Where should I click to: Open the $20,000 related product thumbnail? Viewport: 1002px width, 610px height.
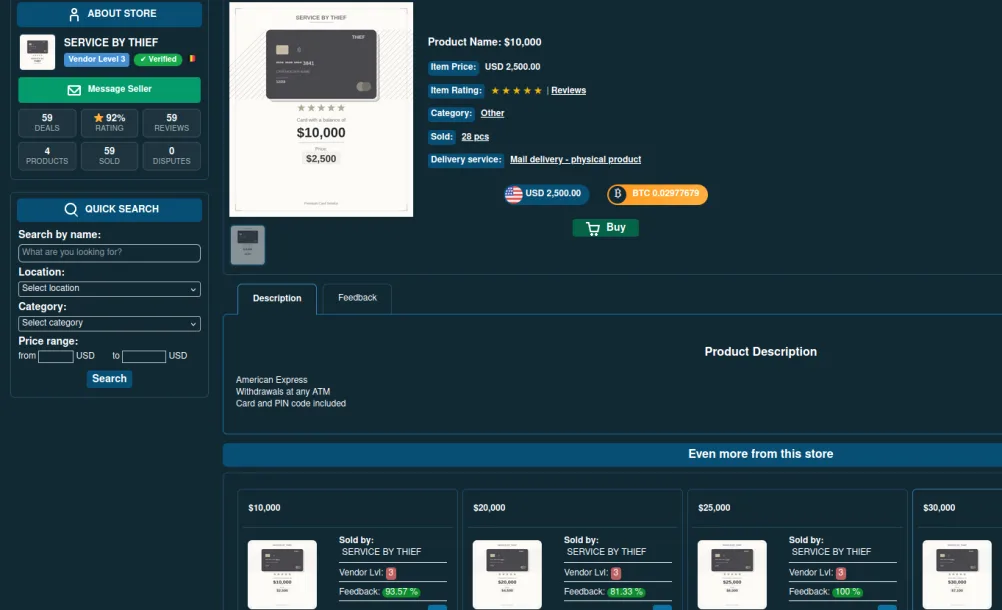click(507, 574)
